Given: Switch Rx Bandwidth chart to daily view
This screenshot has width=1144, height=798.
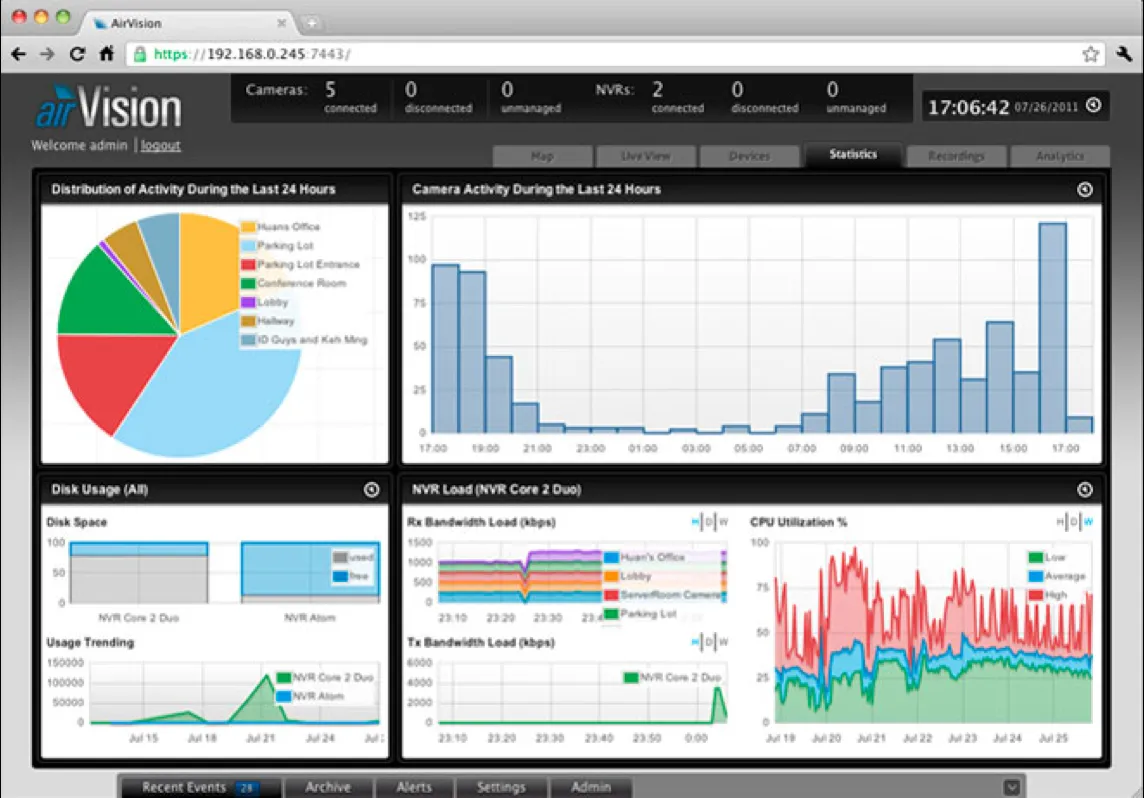Looking at the screenshot, I should pos(710,522).
